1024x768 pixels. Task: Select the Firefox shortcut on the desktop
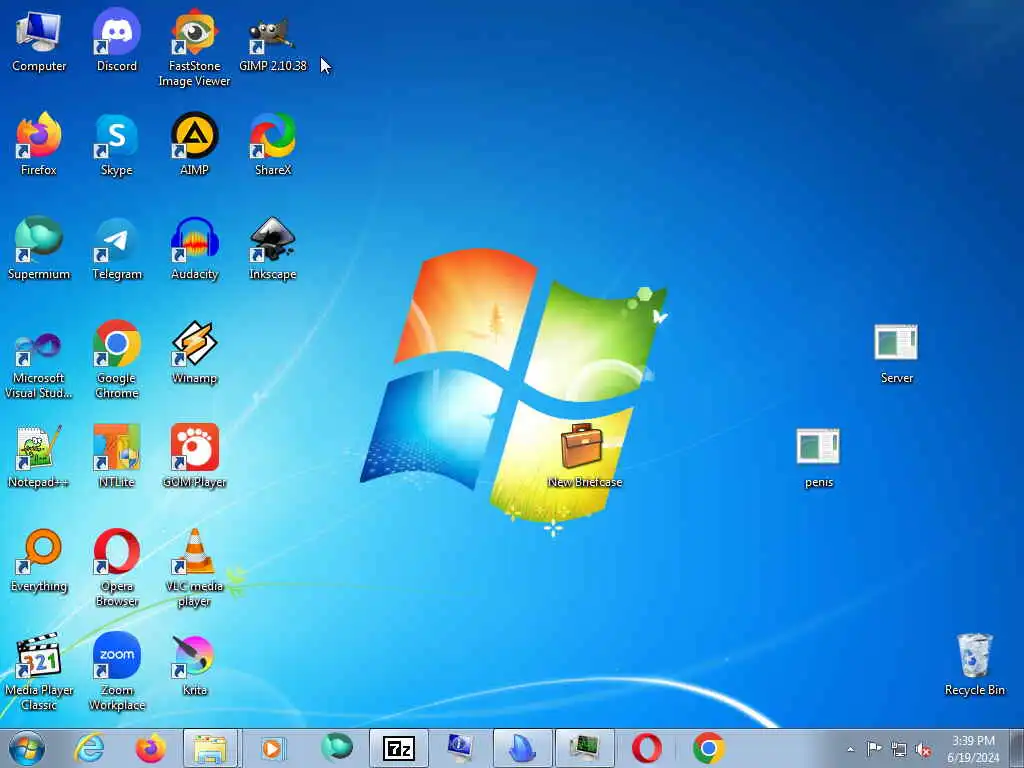(39, 144)
